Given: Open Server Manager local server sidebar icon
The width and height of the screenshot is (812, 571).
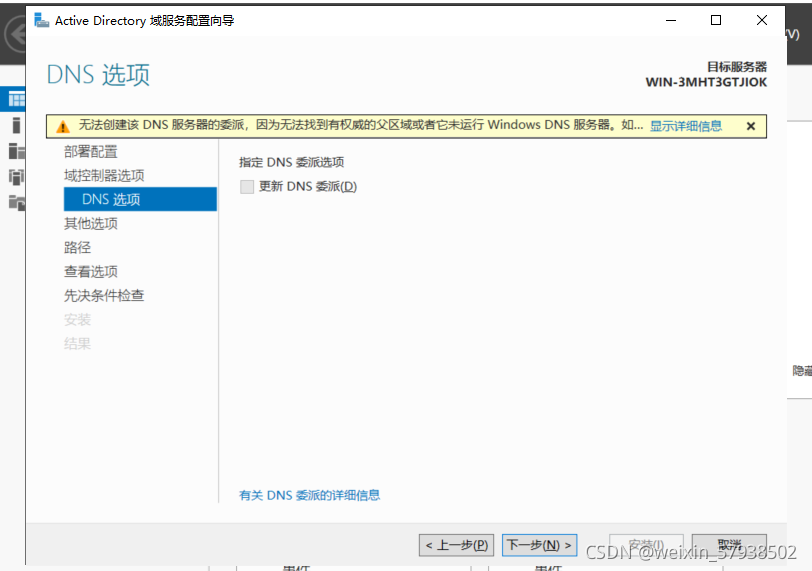Looking at the screenshot, I should (x=16, y=125).
